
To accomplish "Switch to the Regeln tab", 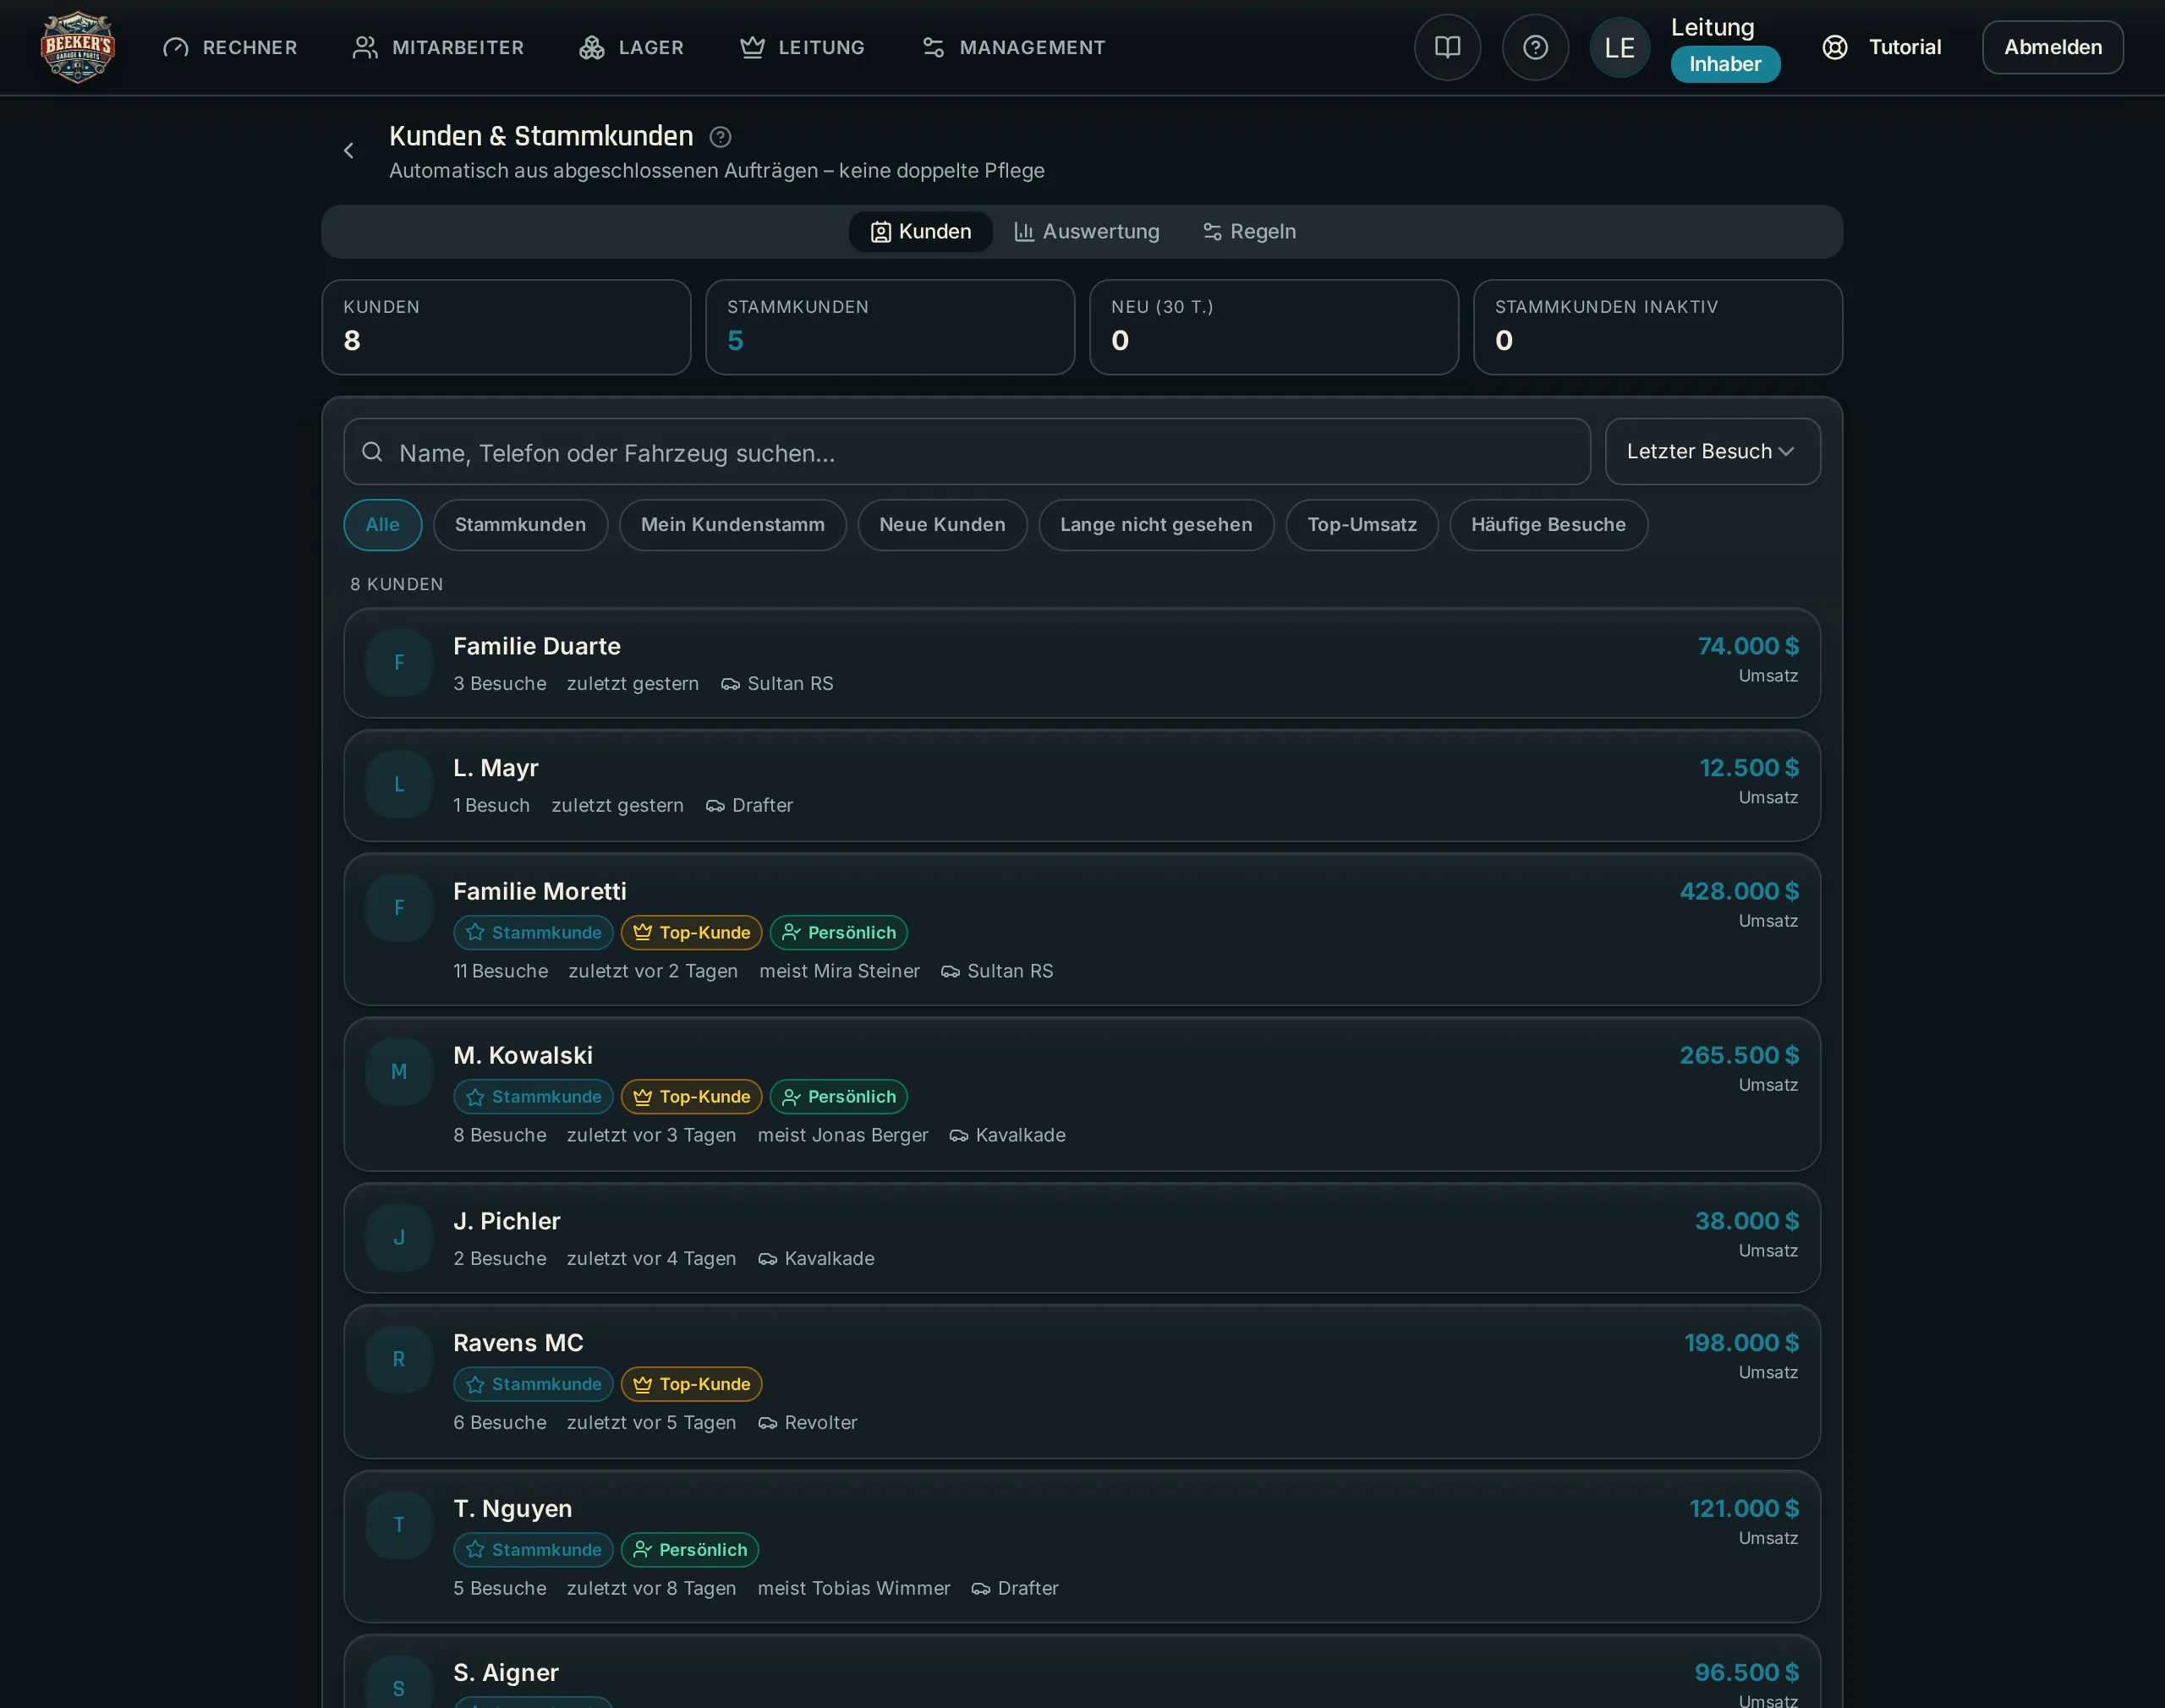I will [1249, 232].
